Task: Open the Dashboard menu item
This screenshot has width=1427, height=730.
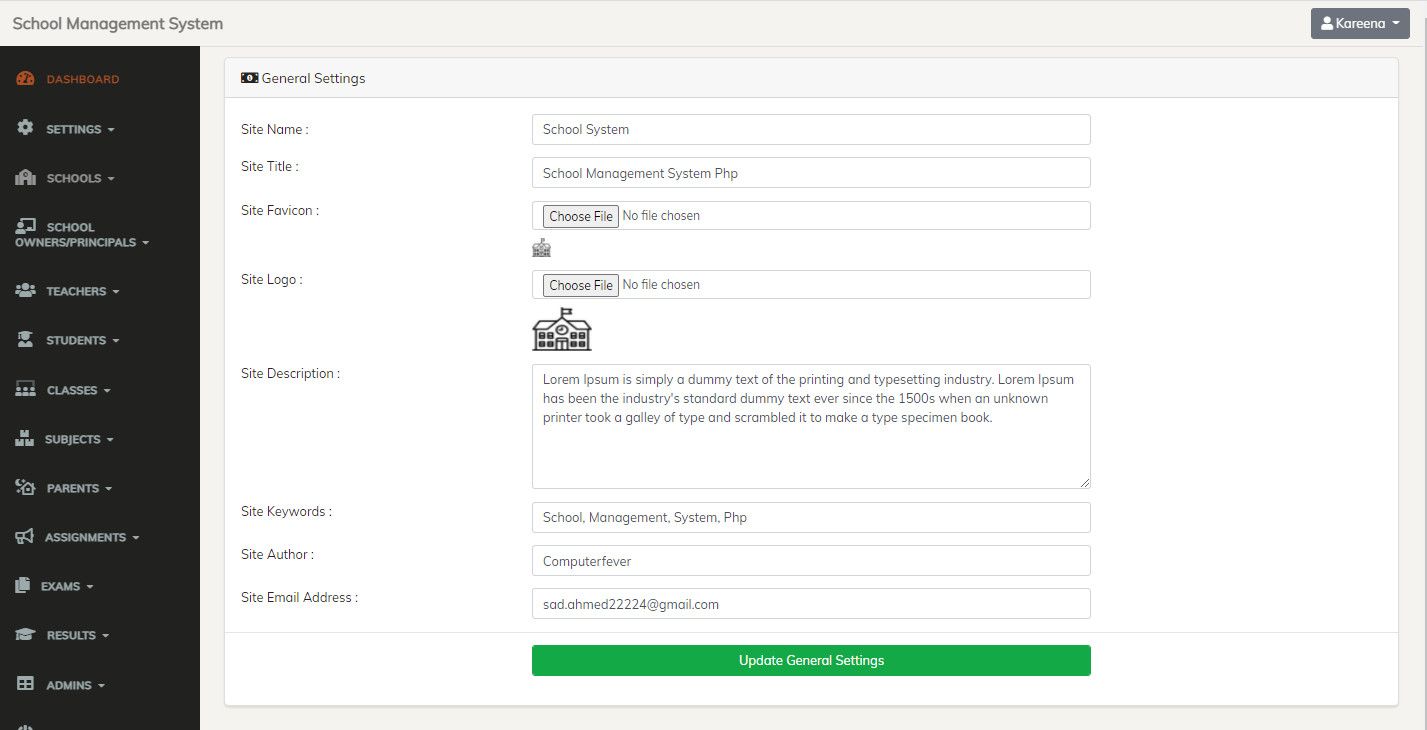Action: [x=83, y=79]
